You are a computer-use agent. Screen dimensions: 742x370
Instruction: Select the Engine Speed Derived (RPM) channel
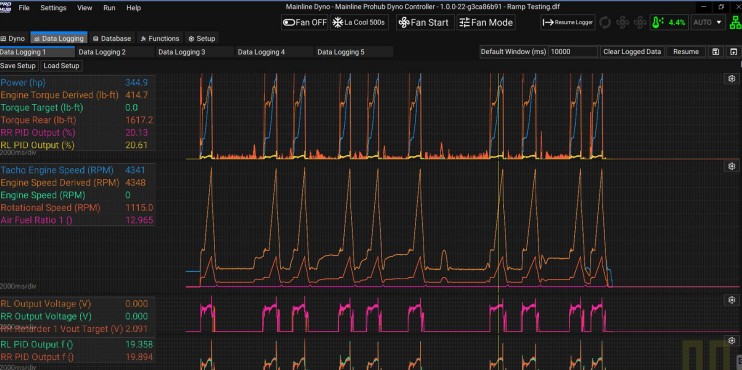point(60,183)
